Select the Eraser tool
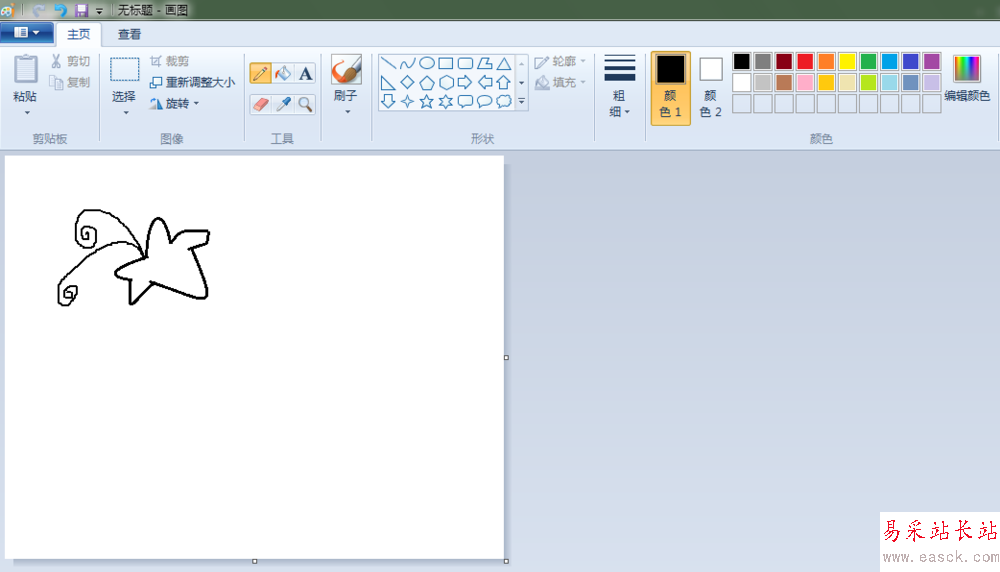 260,104
